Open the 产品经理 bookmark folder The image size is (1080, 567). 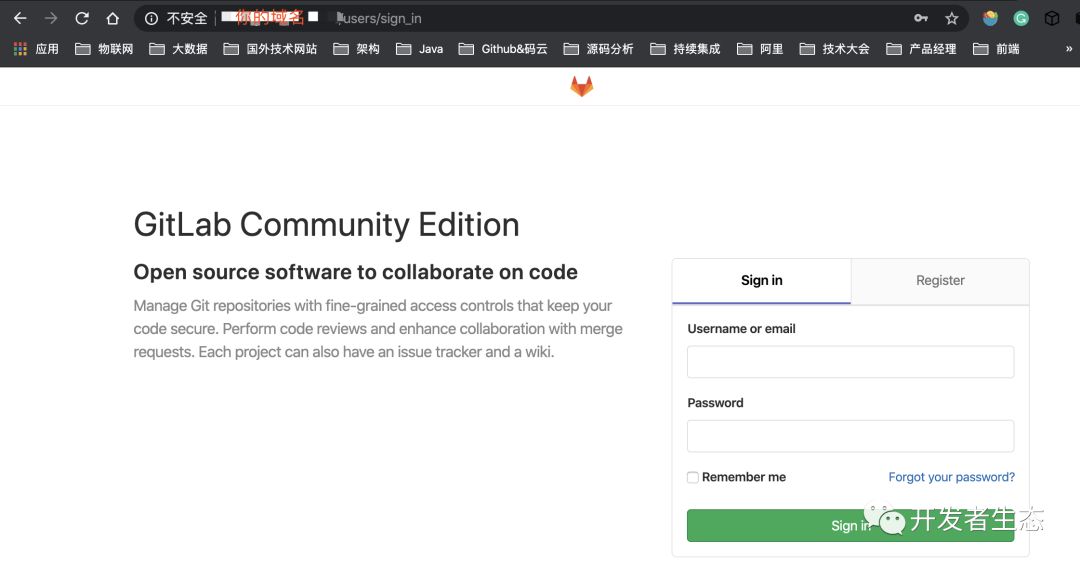[921, 49]
